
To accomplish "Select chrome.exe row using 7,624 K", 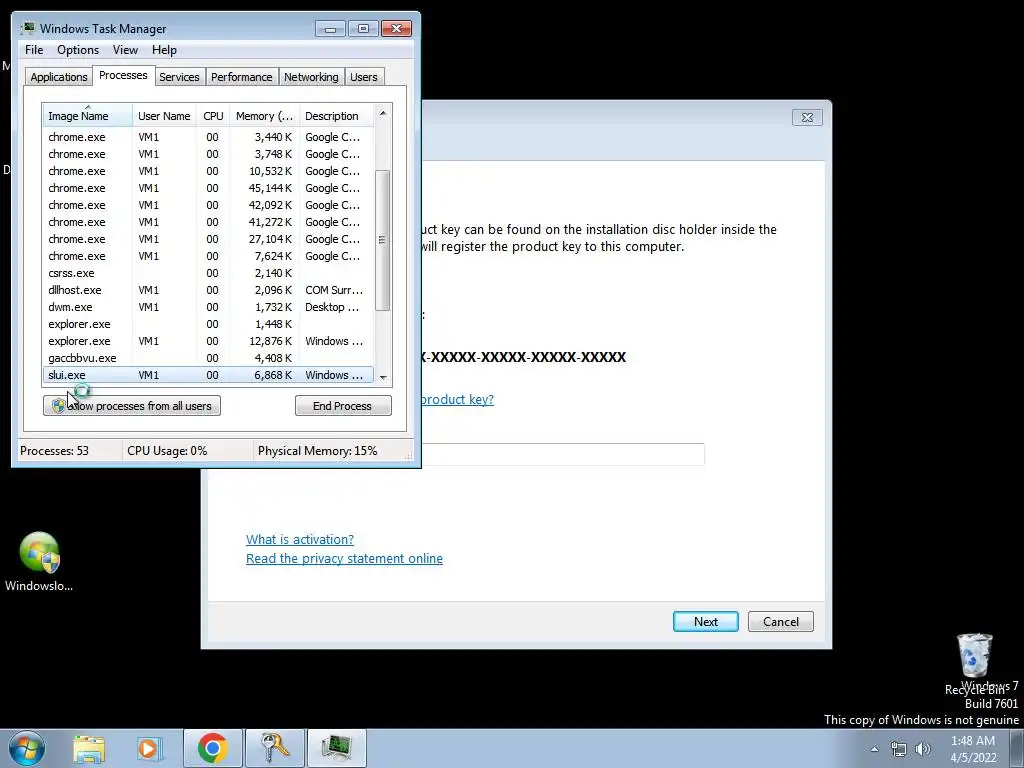I will (x=208, y=256).
